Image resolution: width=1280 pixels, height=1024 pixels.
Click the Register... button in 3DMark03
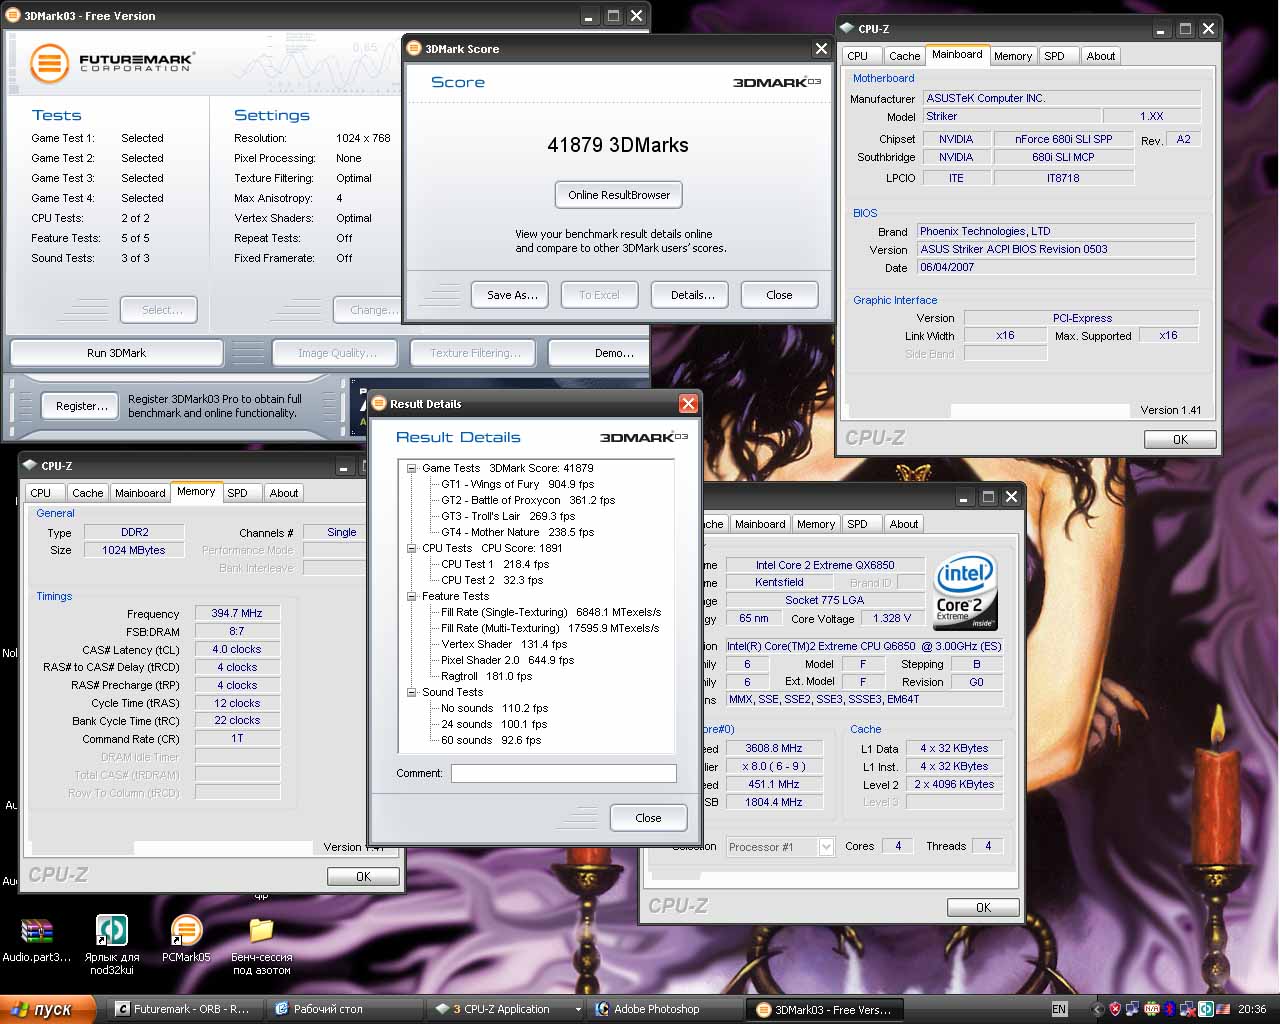tap(82, 406)
